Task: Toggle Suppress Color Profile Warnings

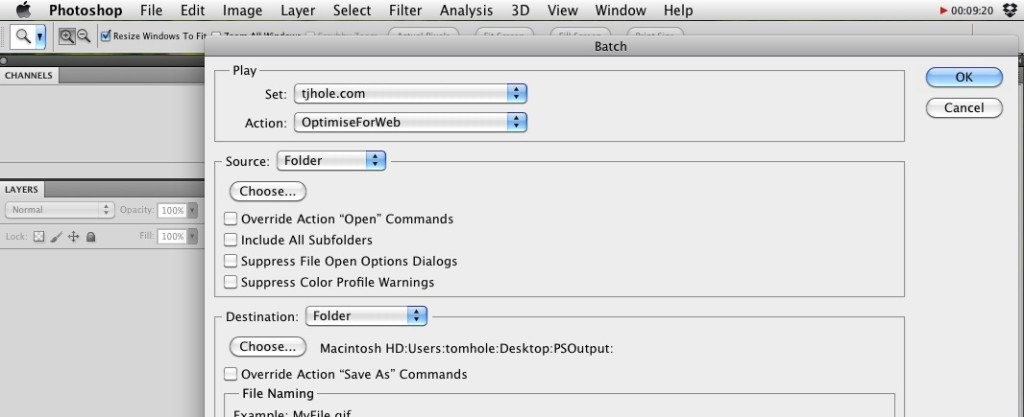Action: click(231, 282)
